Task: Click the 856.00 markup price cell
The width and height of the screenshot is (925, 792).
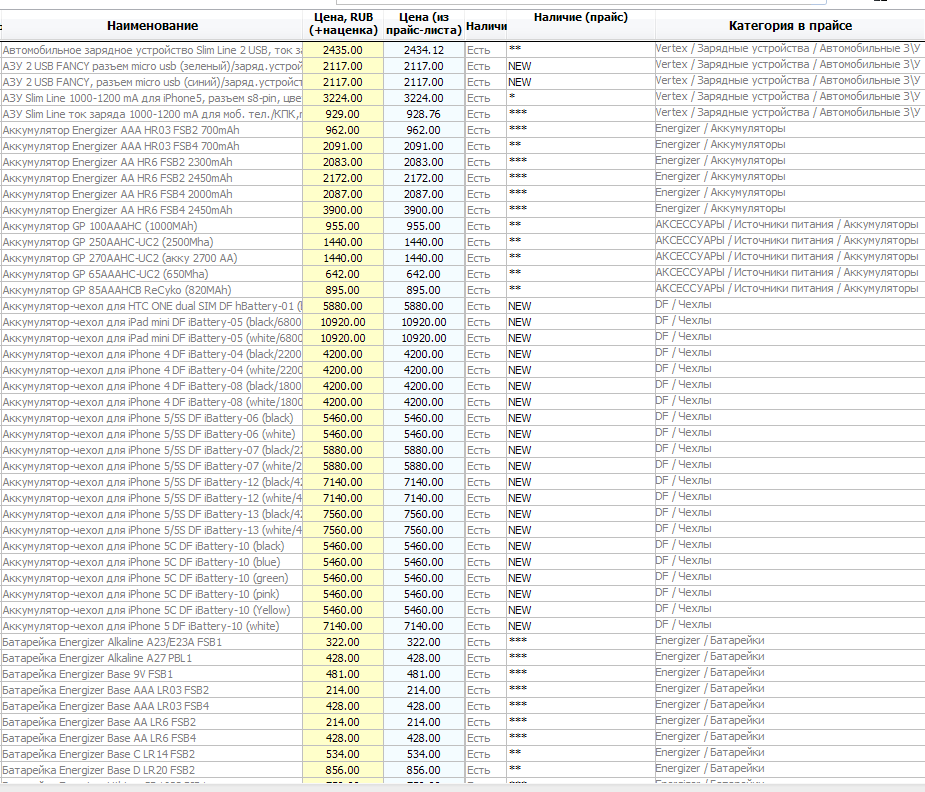Action: point(343,770)
